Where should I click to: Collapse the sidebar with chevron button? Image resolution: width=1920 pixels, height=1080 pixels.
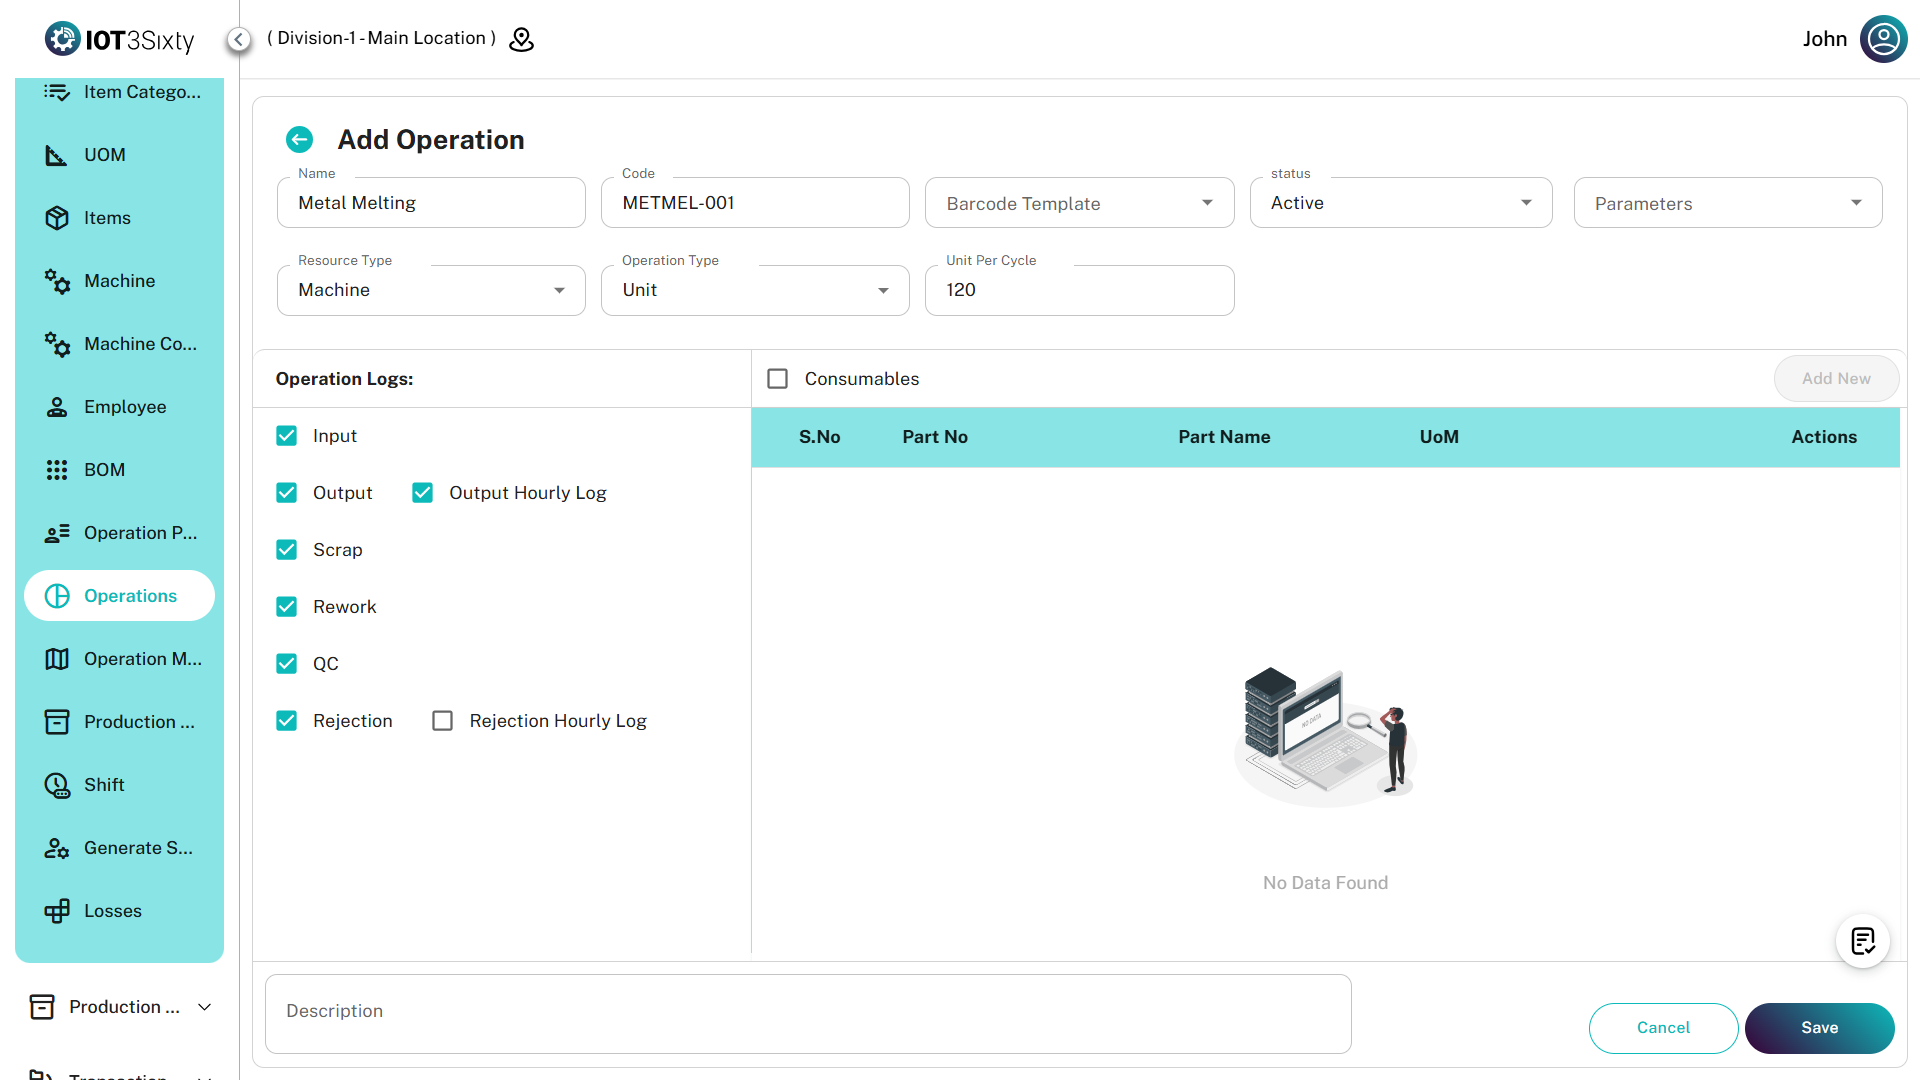click(238, 39)
